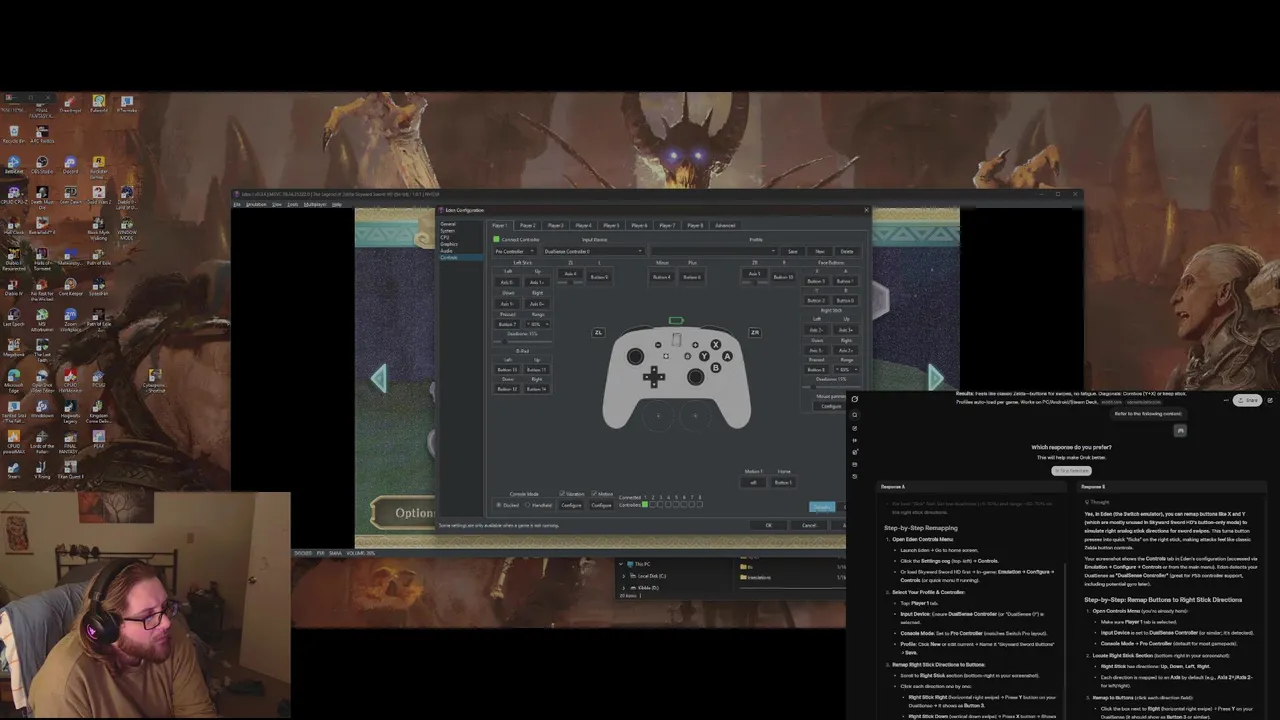Launch the Steam desktop shortcut
1280x720 pixels.
click(x=14, y=470)
